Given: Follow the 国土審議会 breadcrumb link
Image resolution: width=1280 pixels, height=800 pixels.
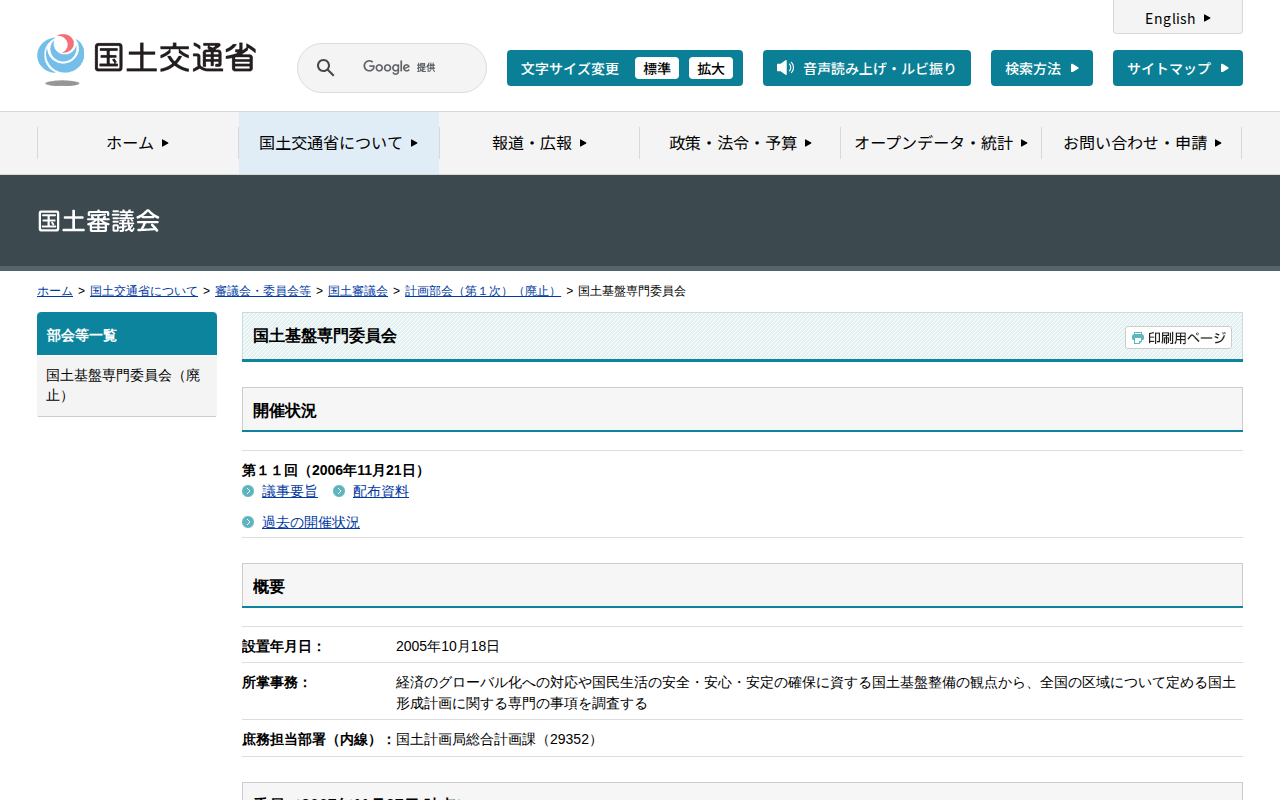Looking at the screenshot, I should point(358,291).
